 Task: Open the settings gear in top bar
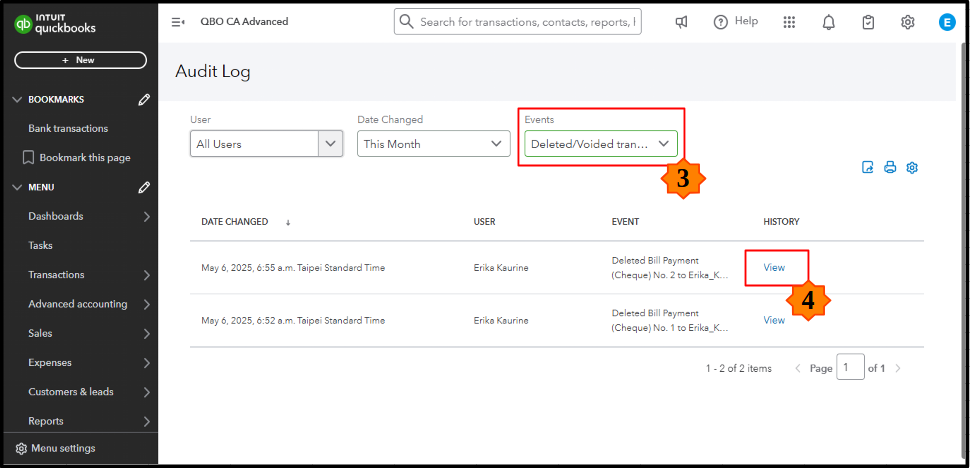907,22
